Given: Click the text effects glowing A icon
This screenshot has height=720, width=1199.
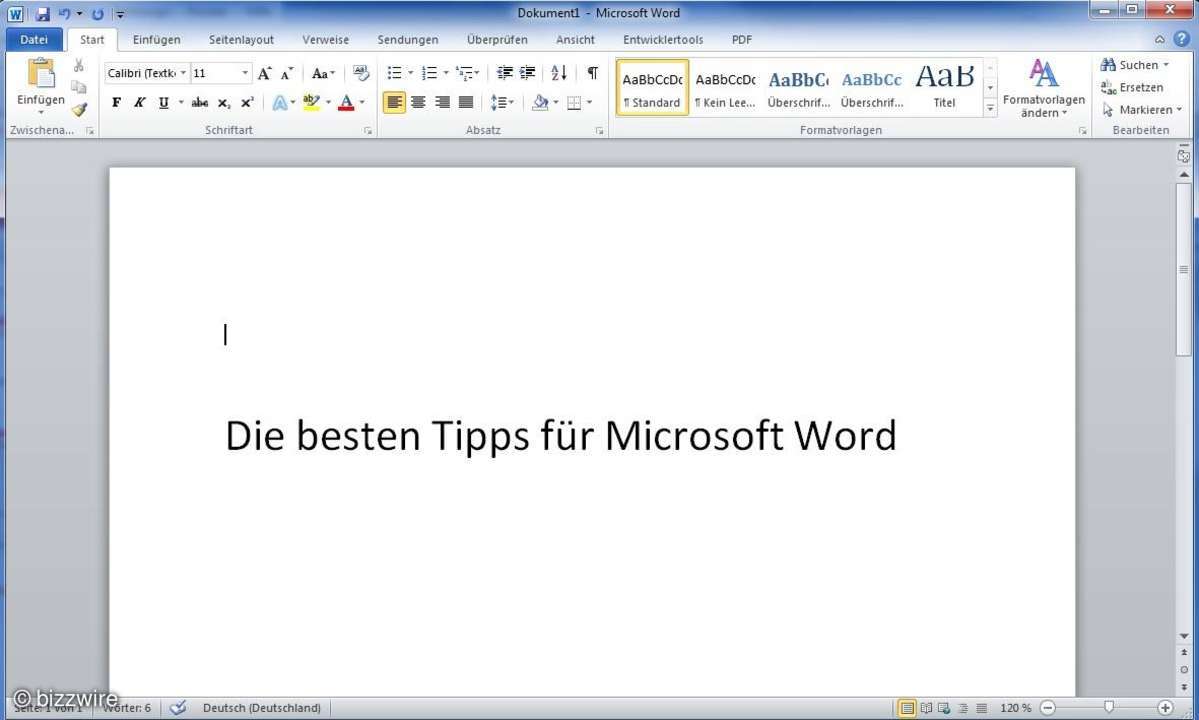Looking at the screenshot, I should pyautogui.click(x=280, y=102).
